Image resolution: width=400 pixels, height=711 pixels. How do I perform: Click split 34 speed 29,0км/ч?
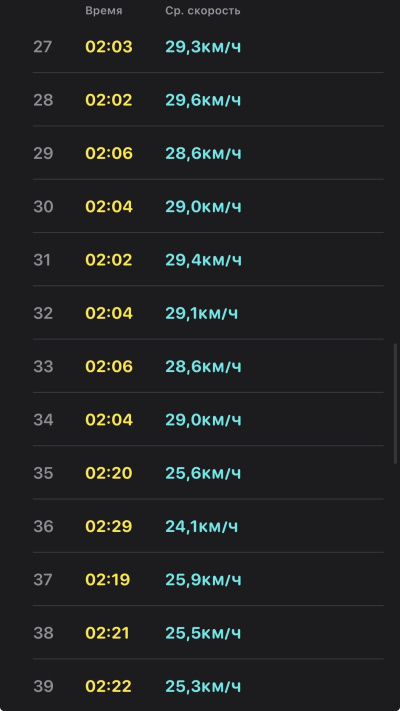203,420
